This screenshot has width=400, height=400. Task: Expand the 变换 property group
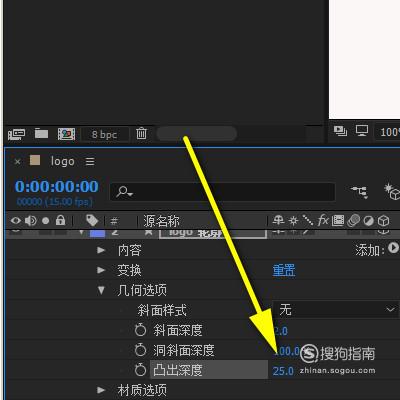[x=101, y=270]
